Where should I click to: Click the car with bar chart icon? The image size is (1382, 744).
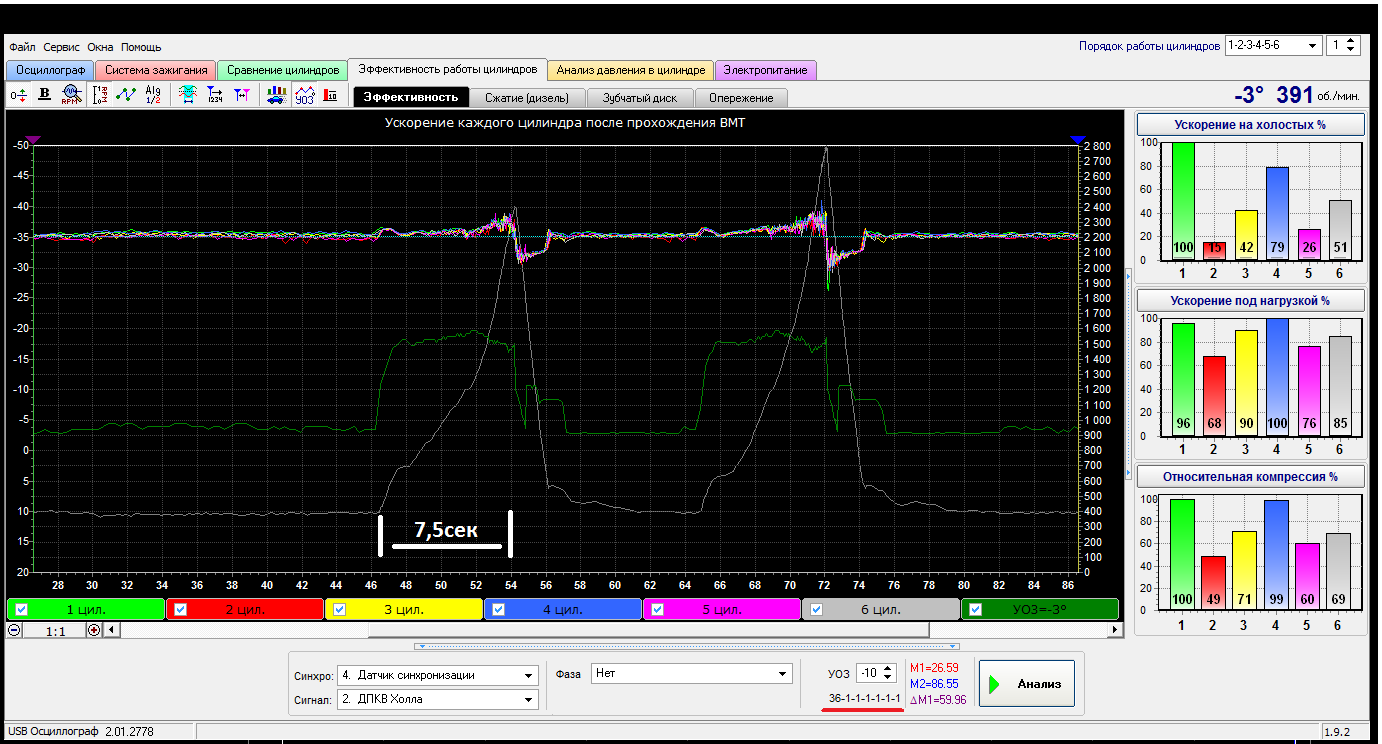tap(276, 95)
